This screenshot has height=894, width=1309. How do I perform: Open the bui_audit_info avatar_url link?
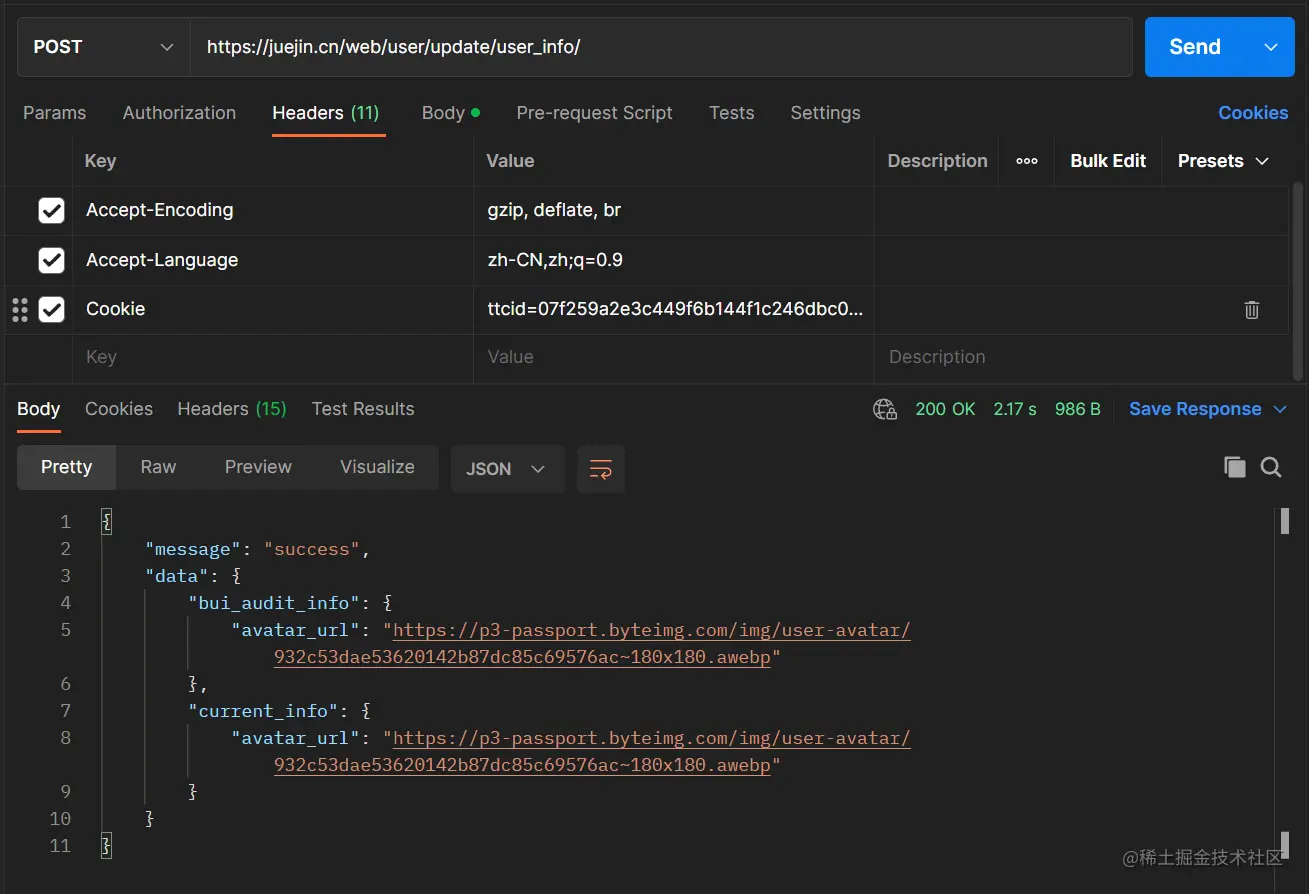coord(651,630)
